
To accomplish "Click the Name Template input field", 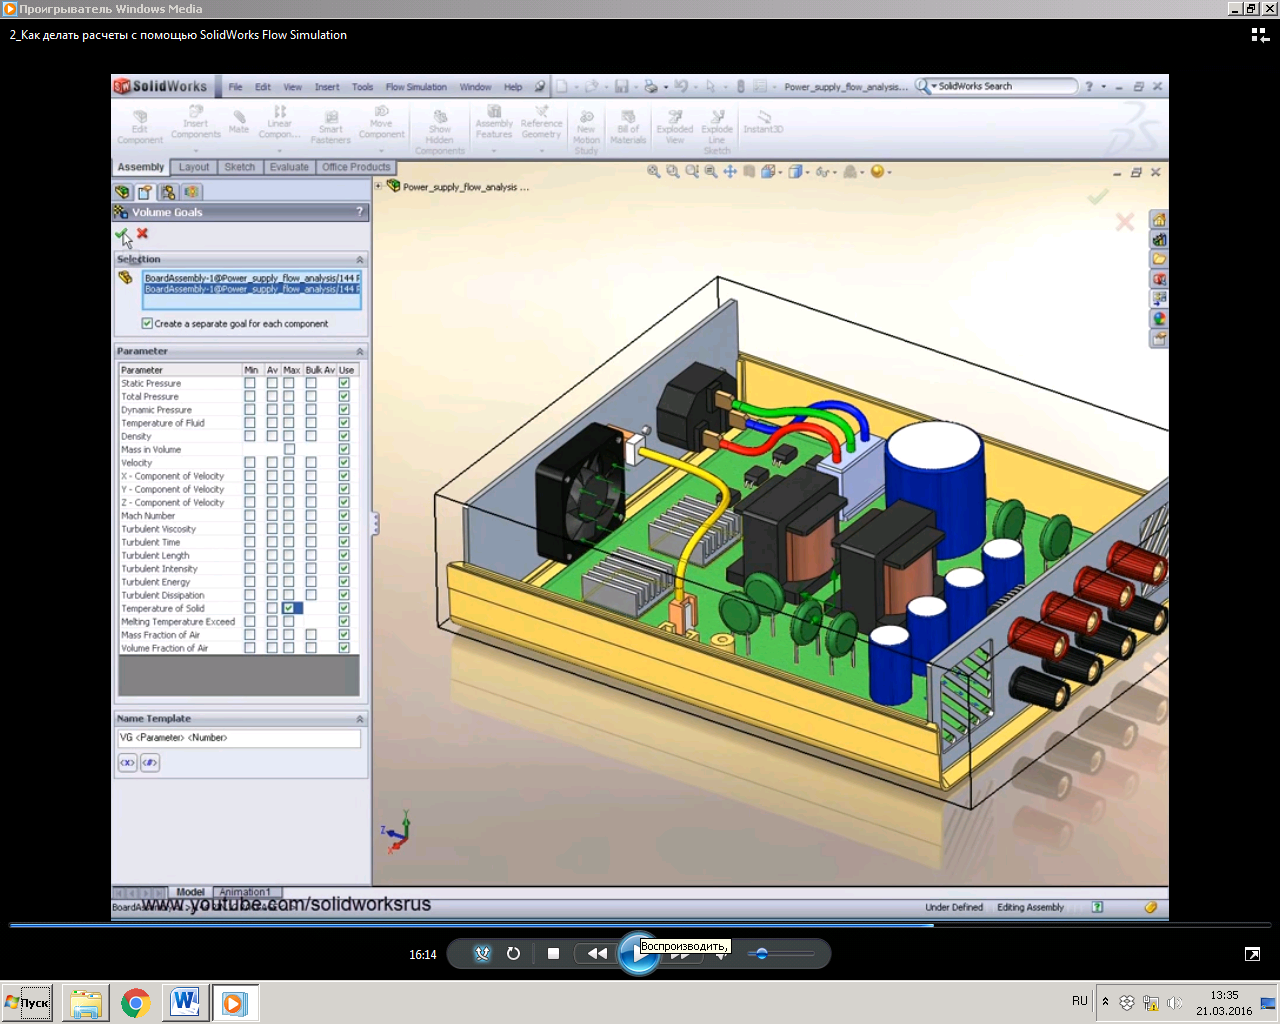I will [x=239, y=738].
